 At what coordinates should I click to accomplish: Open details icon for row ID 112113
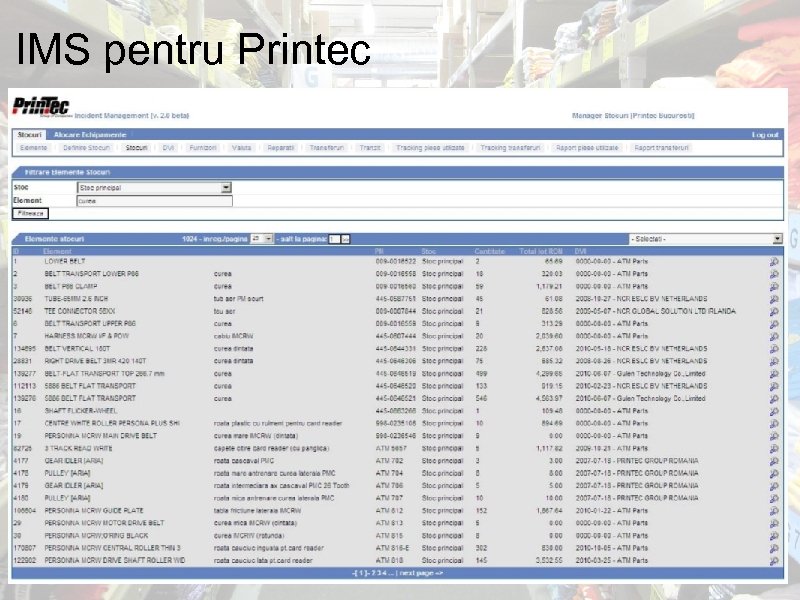[x=774, y=387]
